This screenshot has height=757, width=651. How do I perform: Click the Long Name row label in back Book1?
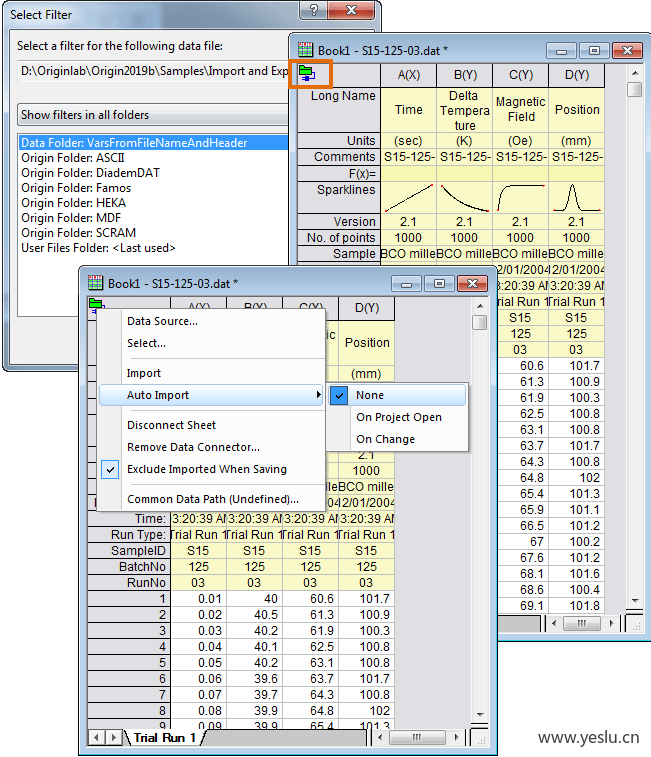tap(339, 110)
